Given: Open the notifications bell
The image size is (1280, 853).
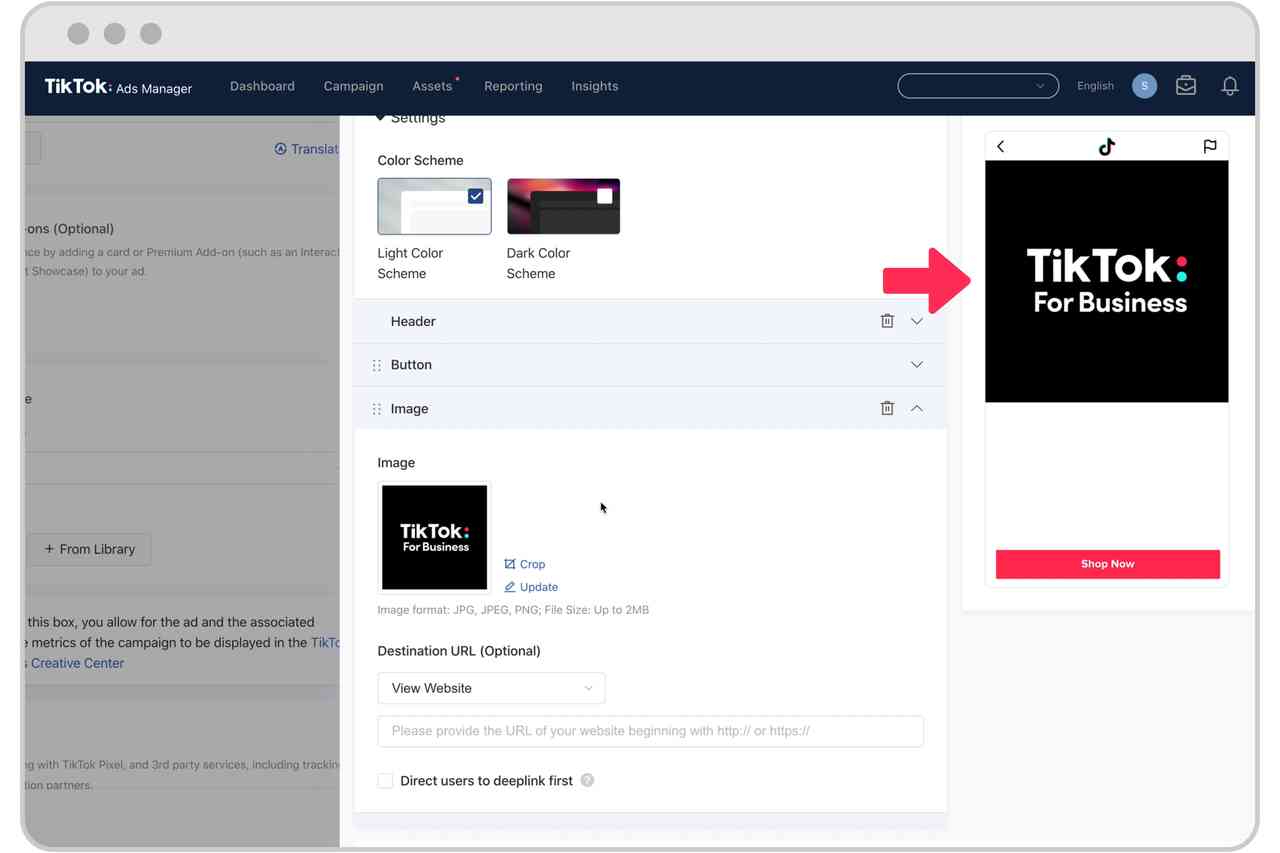Looking at the screenshot, I should point(1230,86).
